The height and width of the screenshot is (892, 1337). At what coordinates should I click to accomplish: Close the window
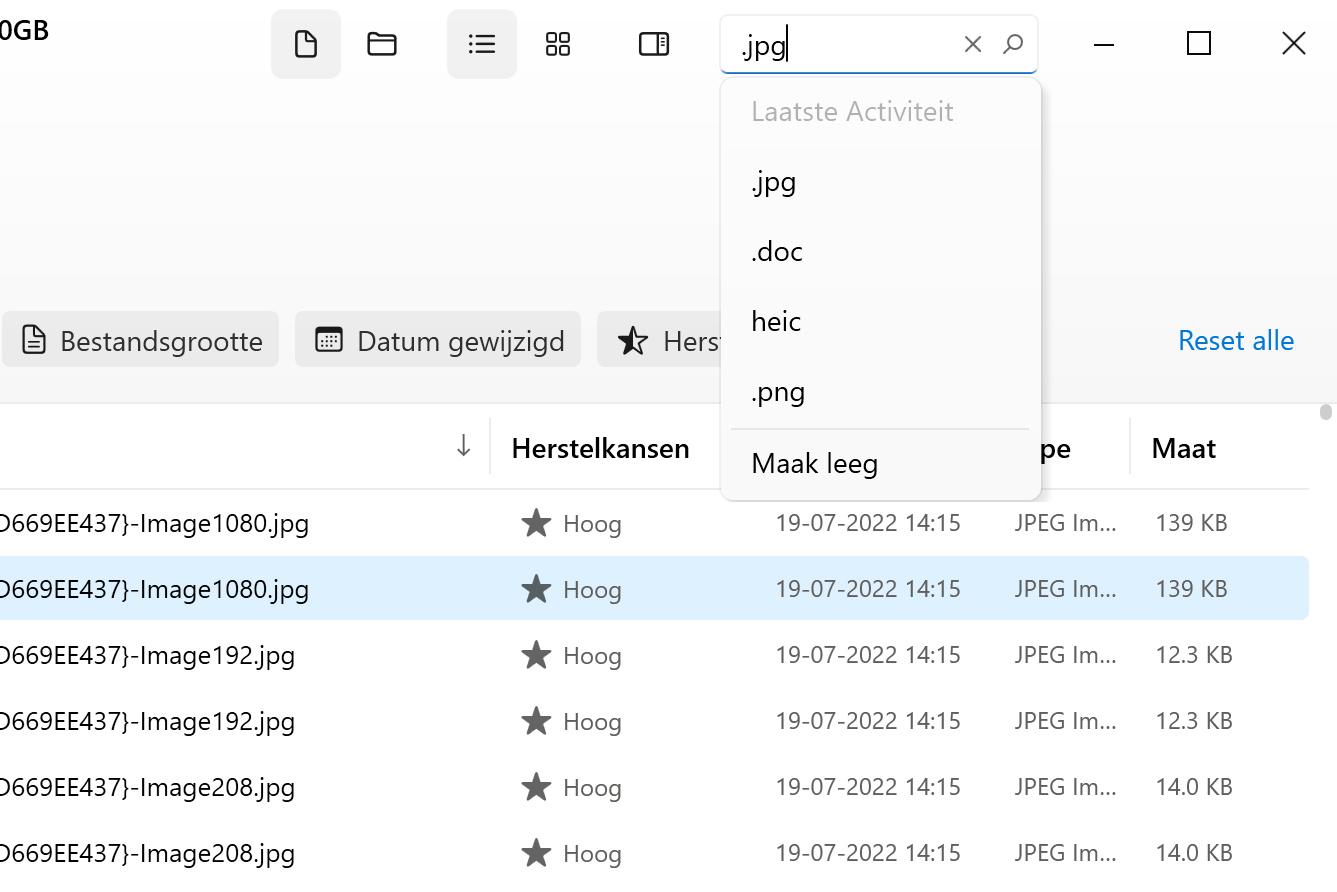[x=1294, y=44]
